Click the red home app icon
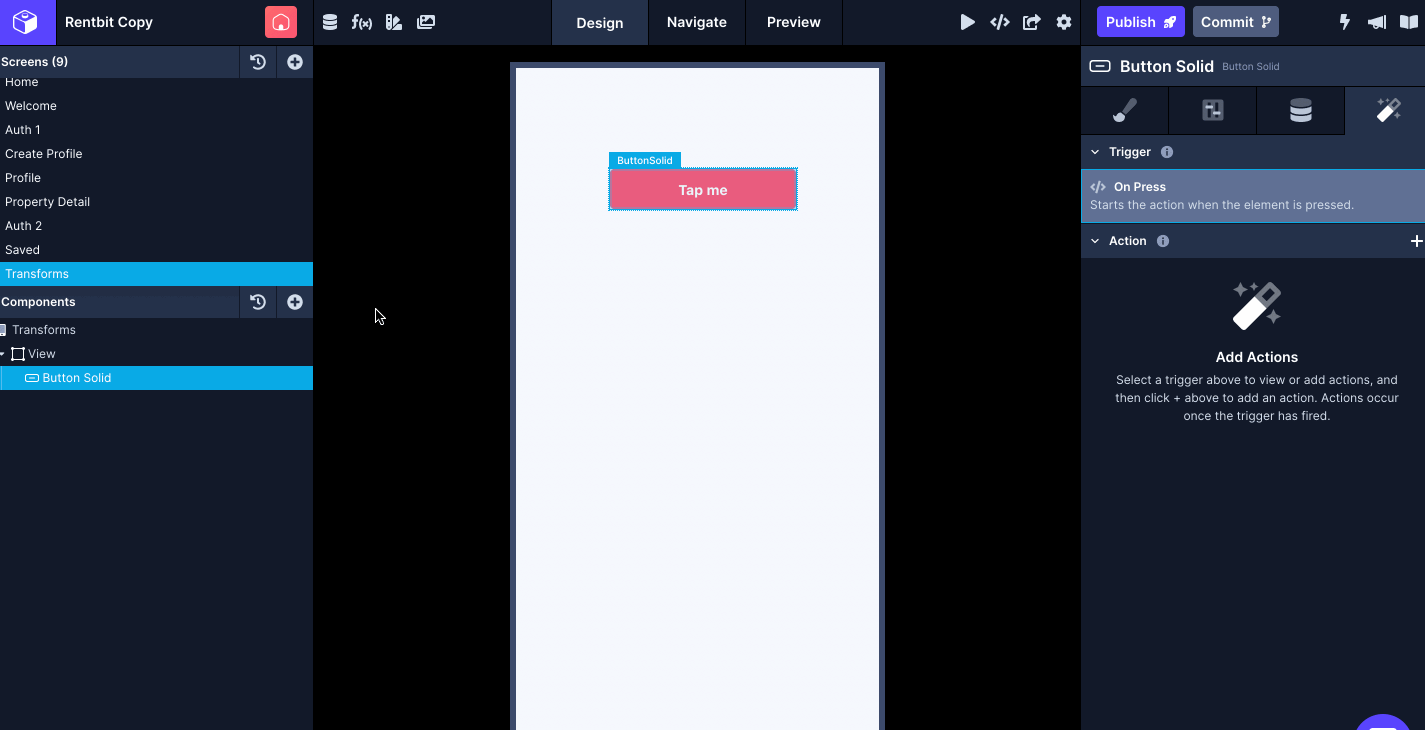This screenshot has width=1425, height=730. (x=281, y=22)
